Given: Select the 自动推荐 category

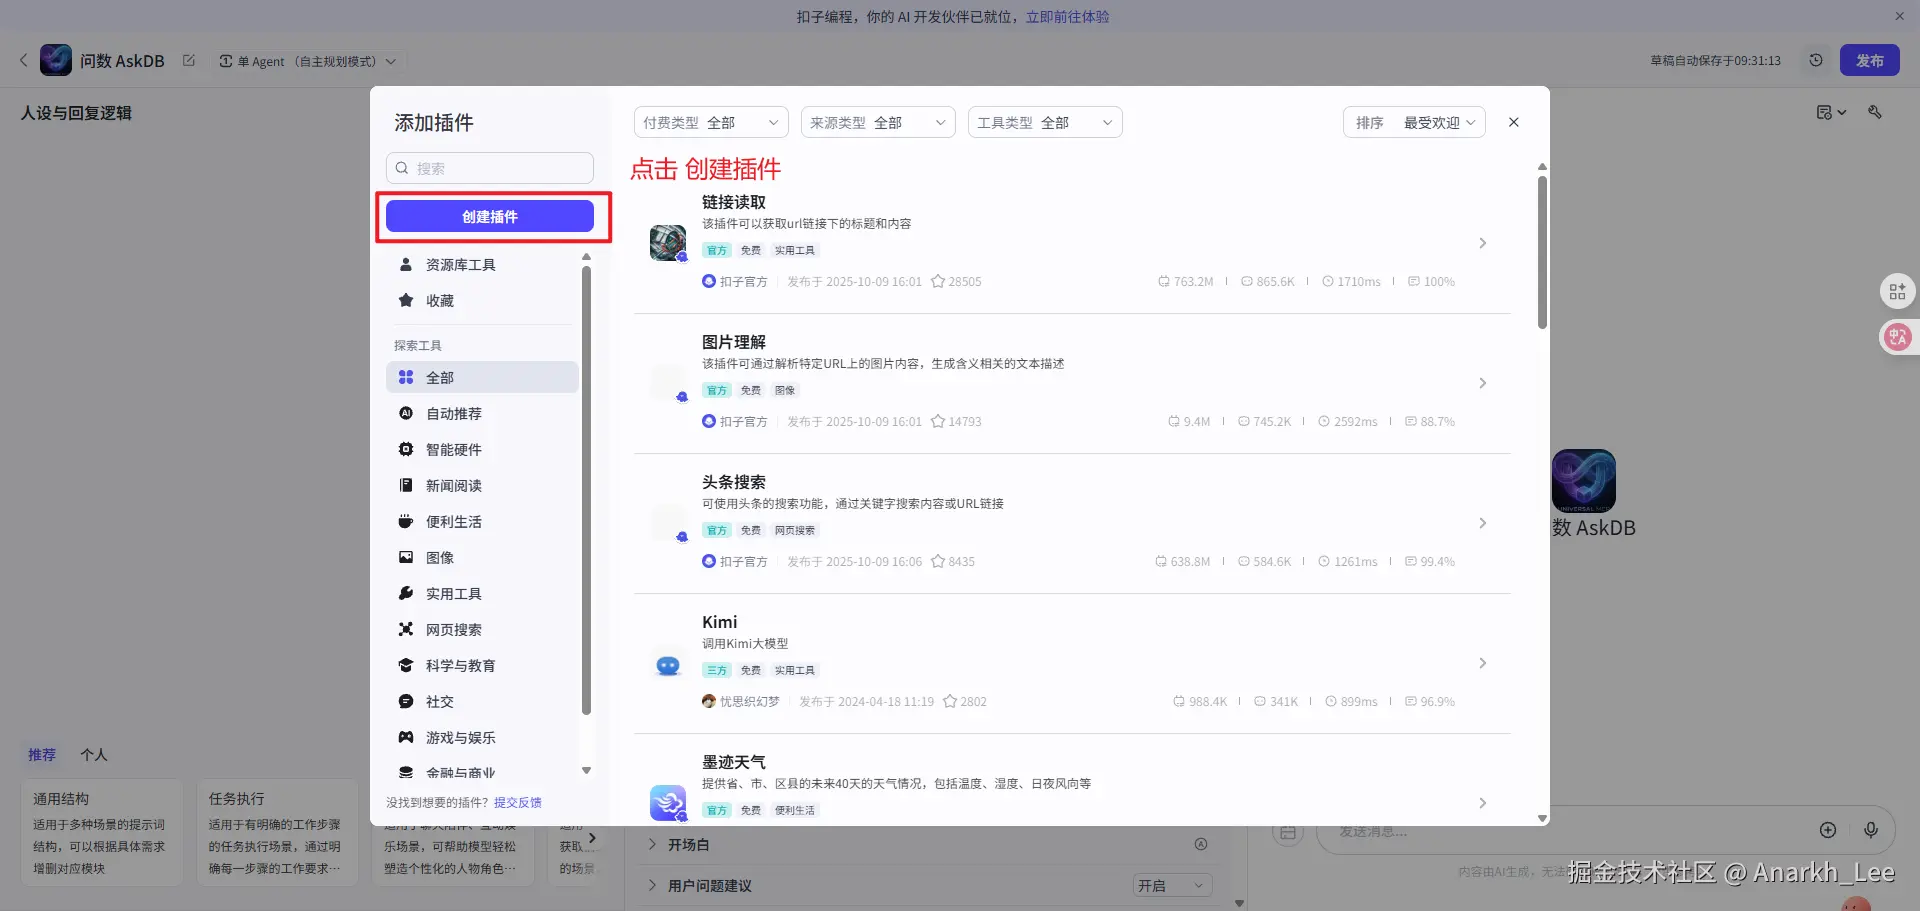Looking at the screenshot, I should pyautogui.click(x=482, y=413).
